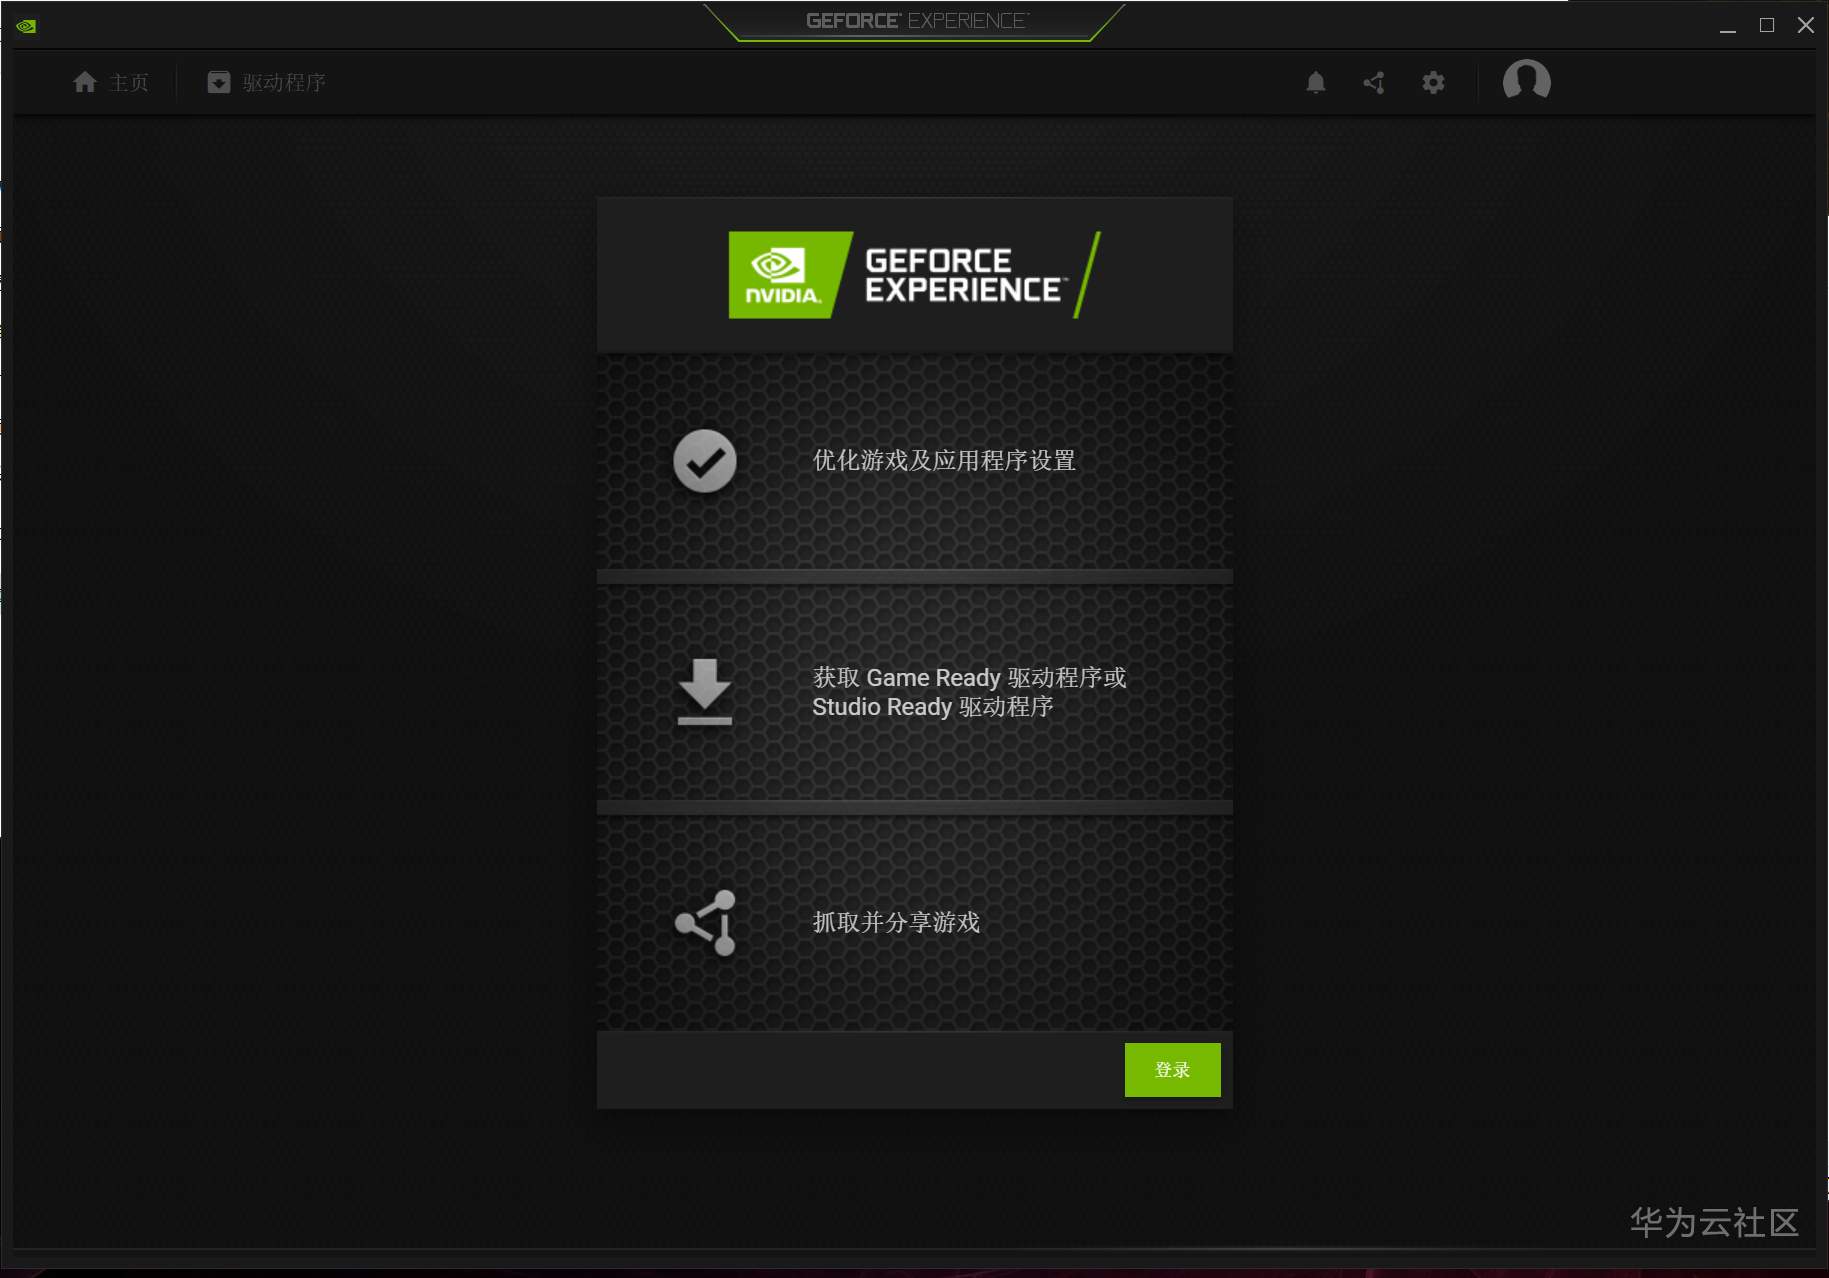Screen dimensions: 1829x1278
Task: Click the share games icon in card
Action: click(705, 922)
